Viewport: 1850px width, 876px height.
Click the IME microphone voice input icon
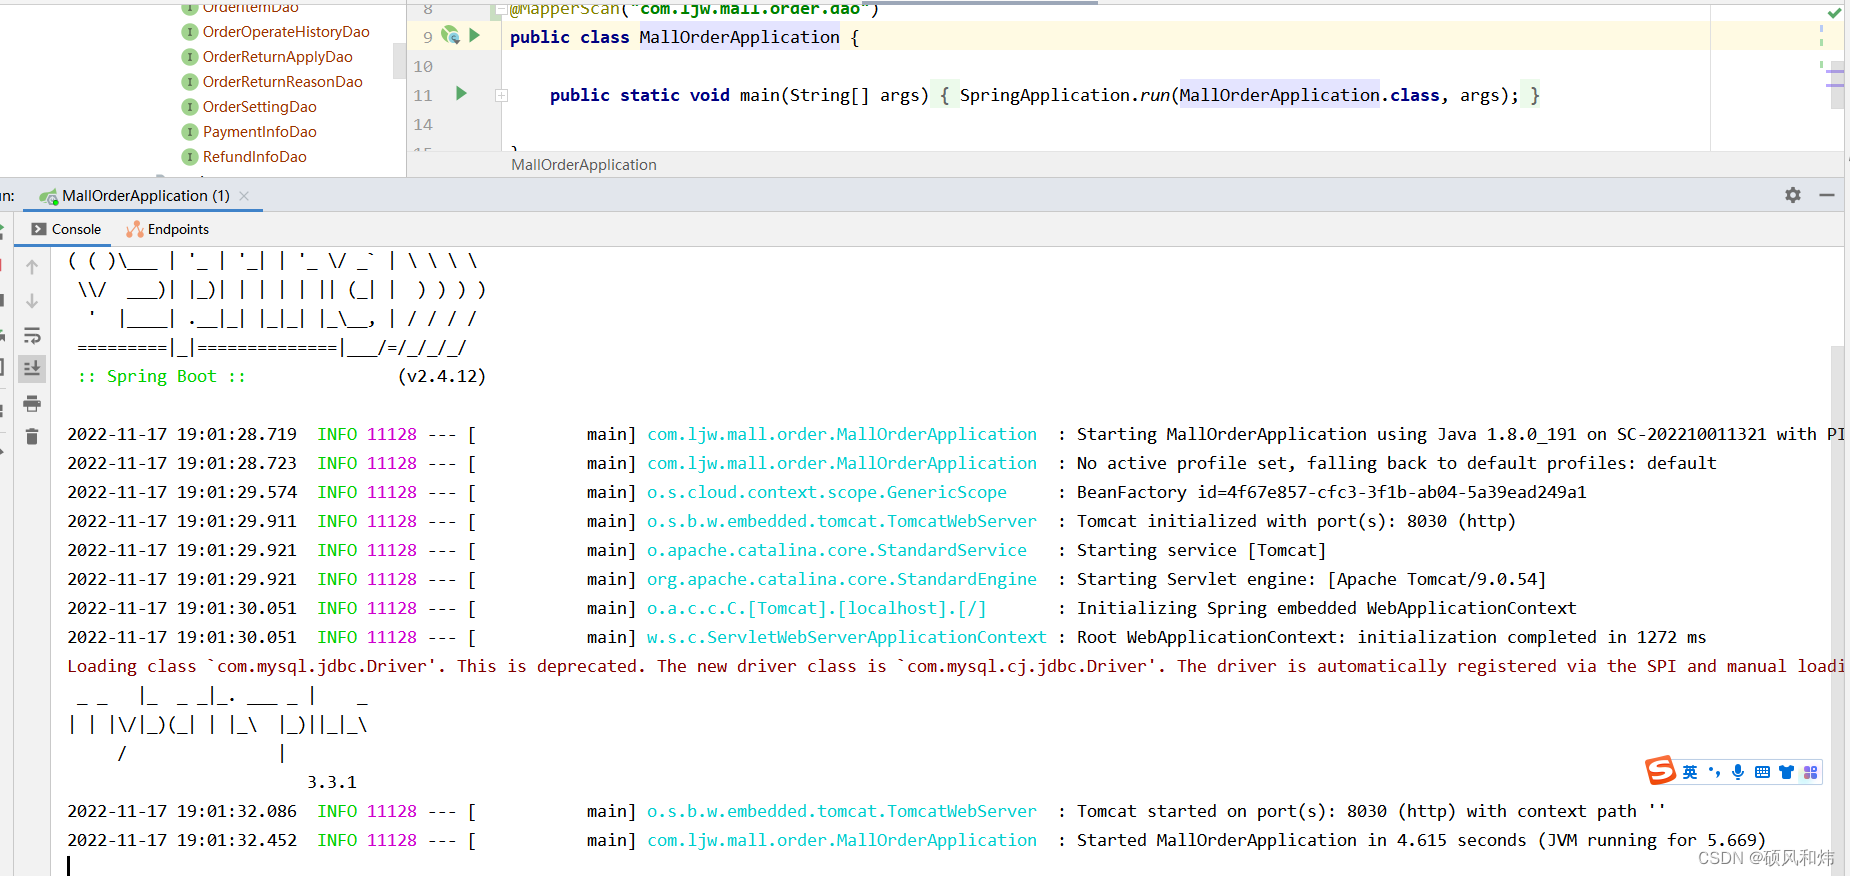point(1738,772)
